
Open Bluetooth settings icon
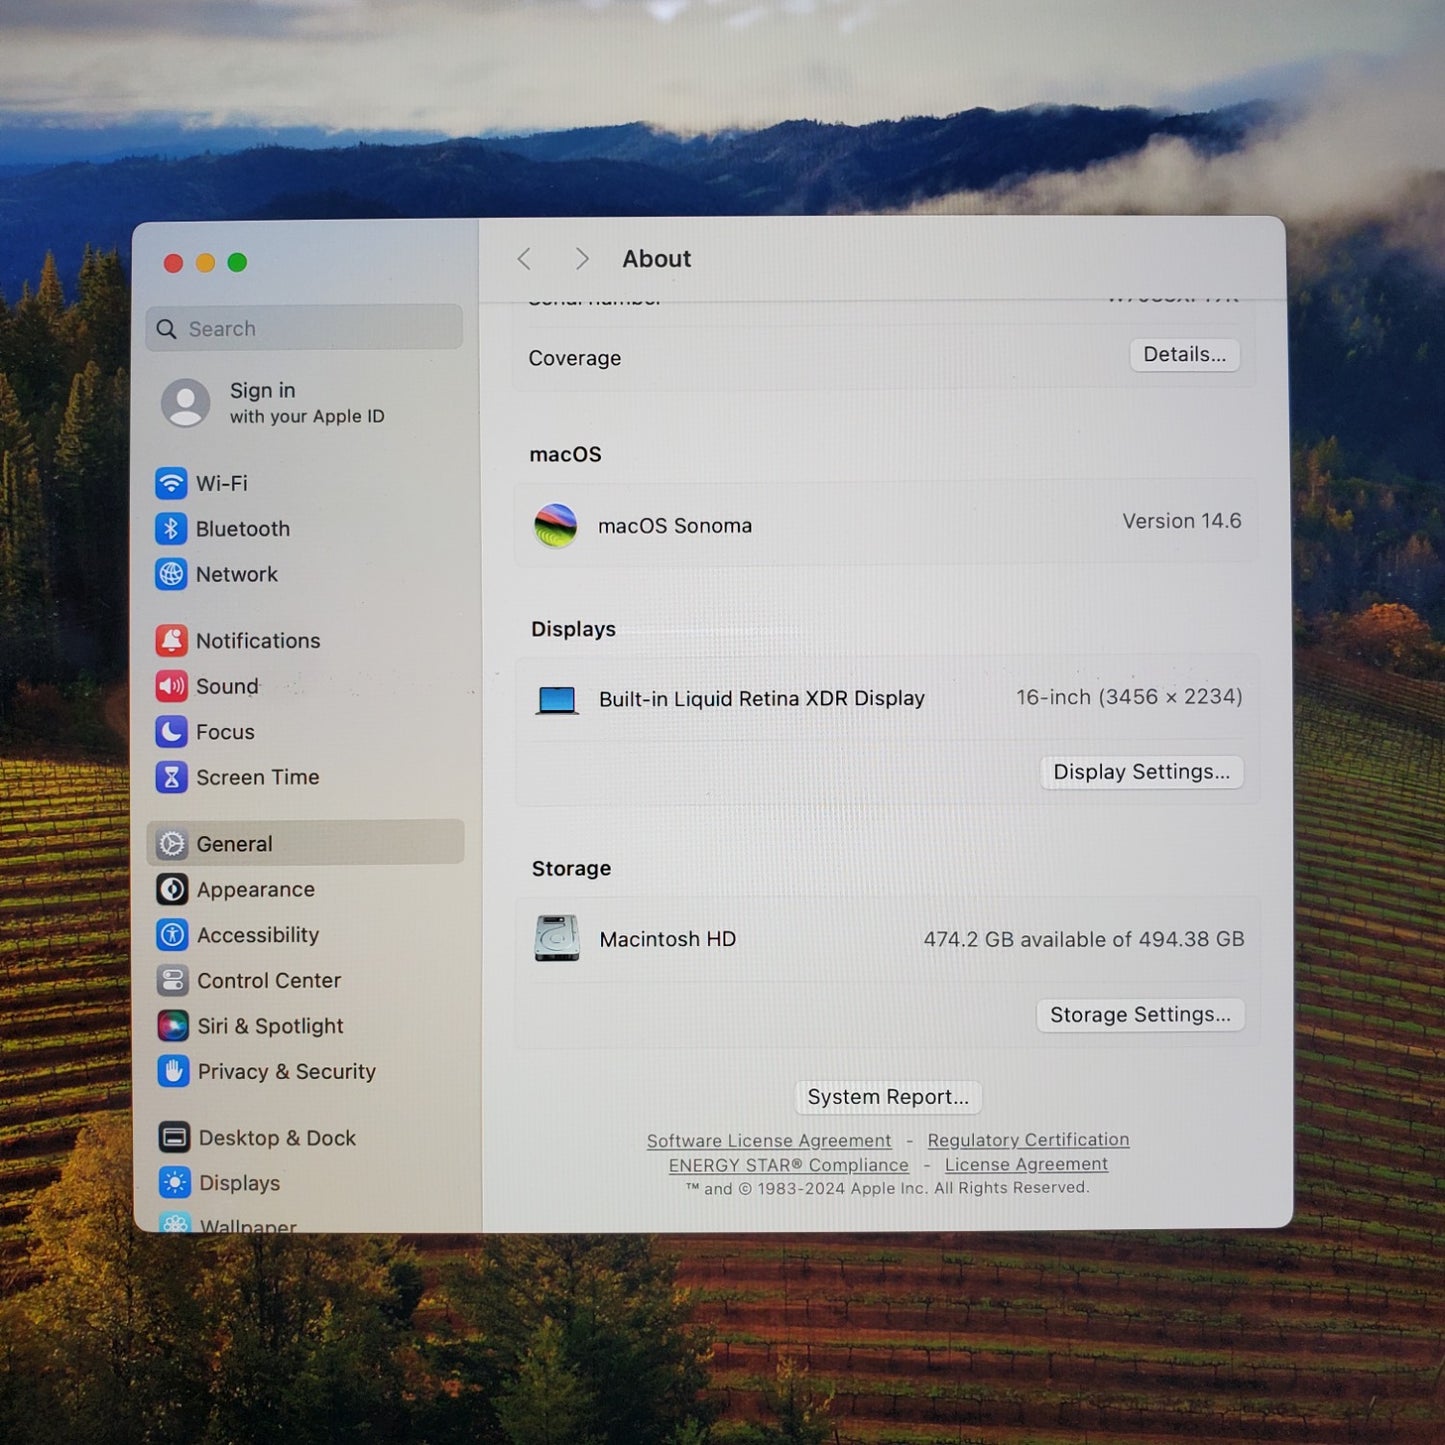point(171,529)
